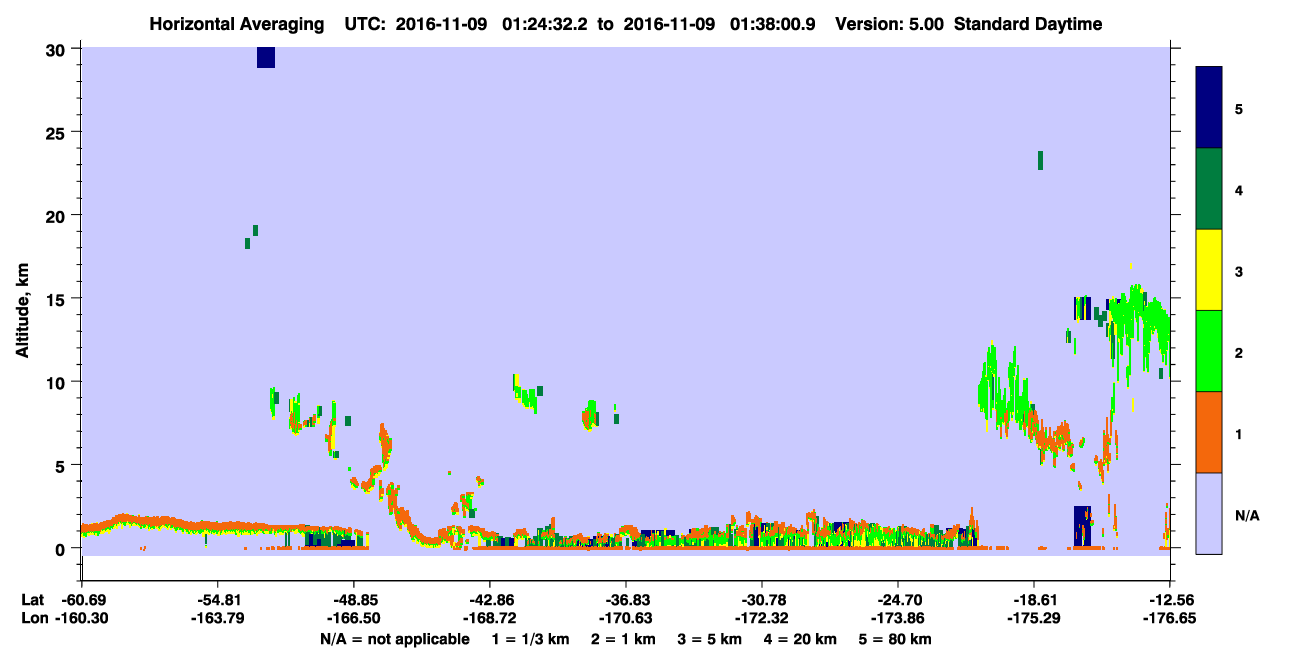Click longitude value -170.63

(x=626, y=618)
